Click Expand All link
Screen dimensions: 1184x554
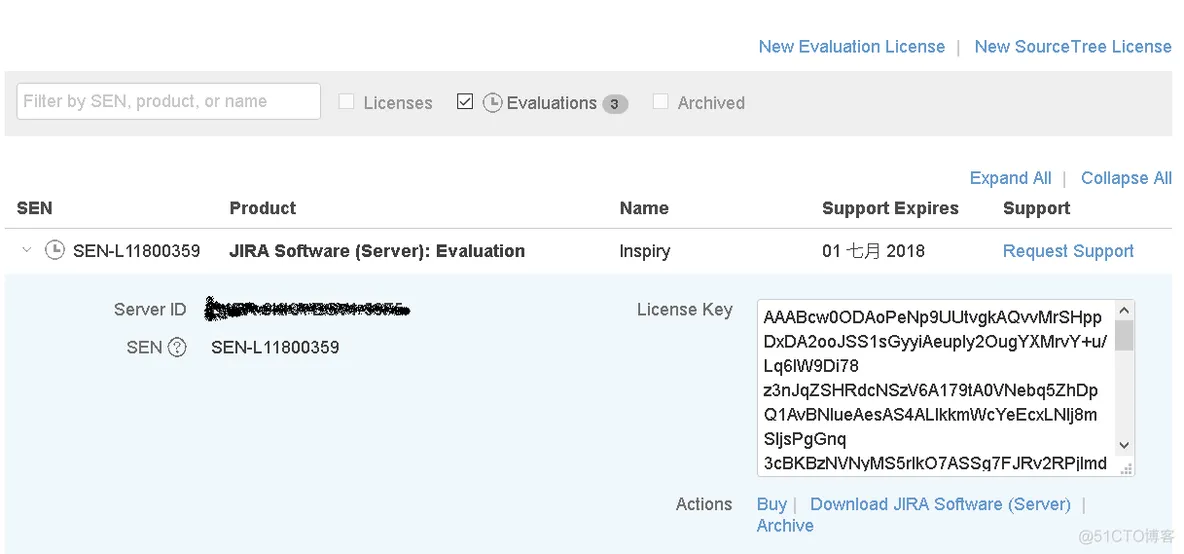click(x=1010, y=178)
